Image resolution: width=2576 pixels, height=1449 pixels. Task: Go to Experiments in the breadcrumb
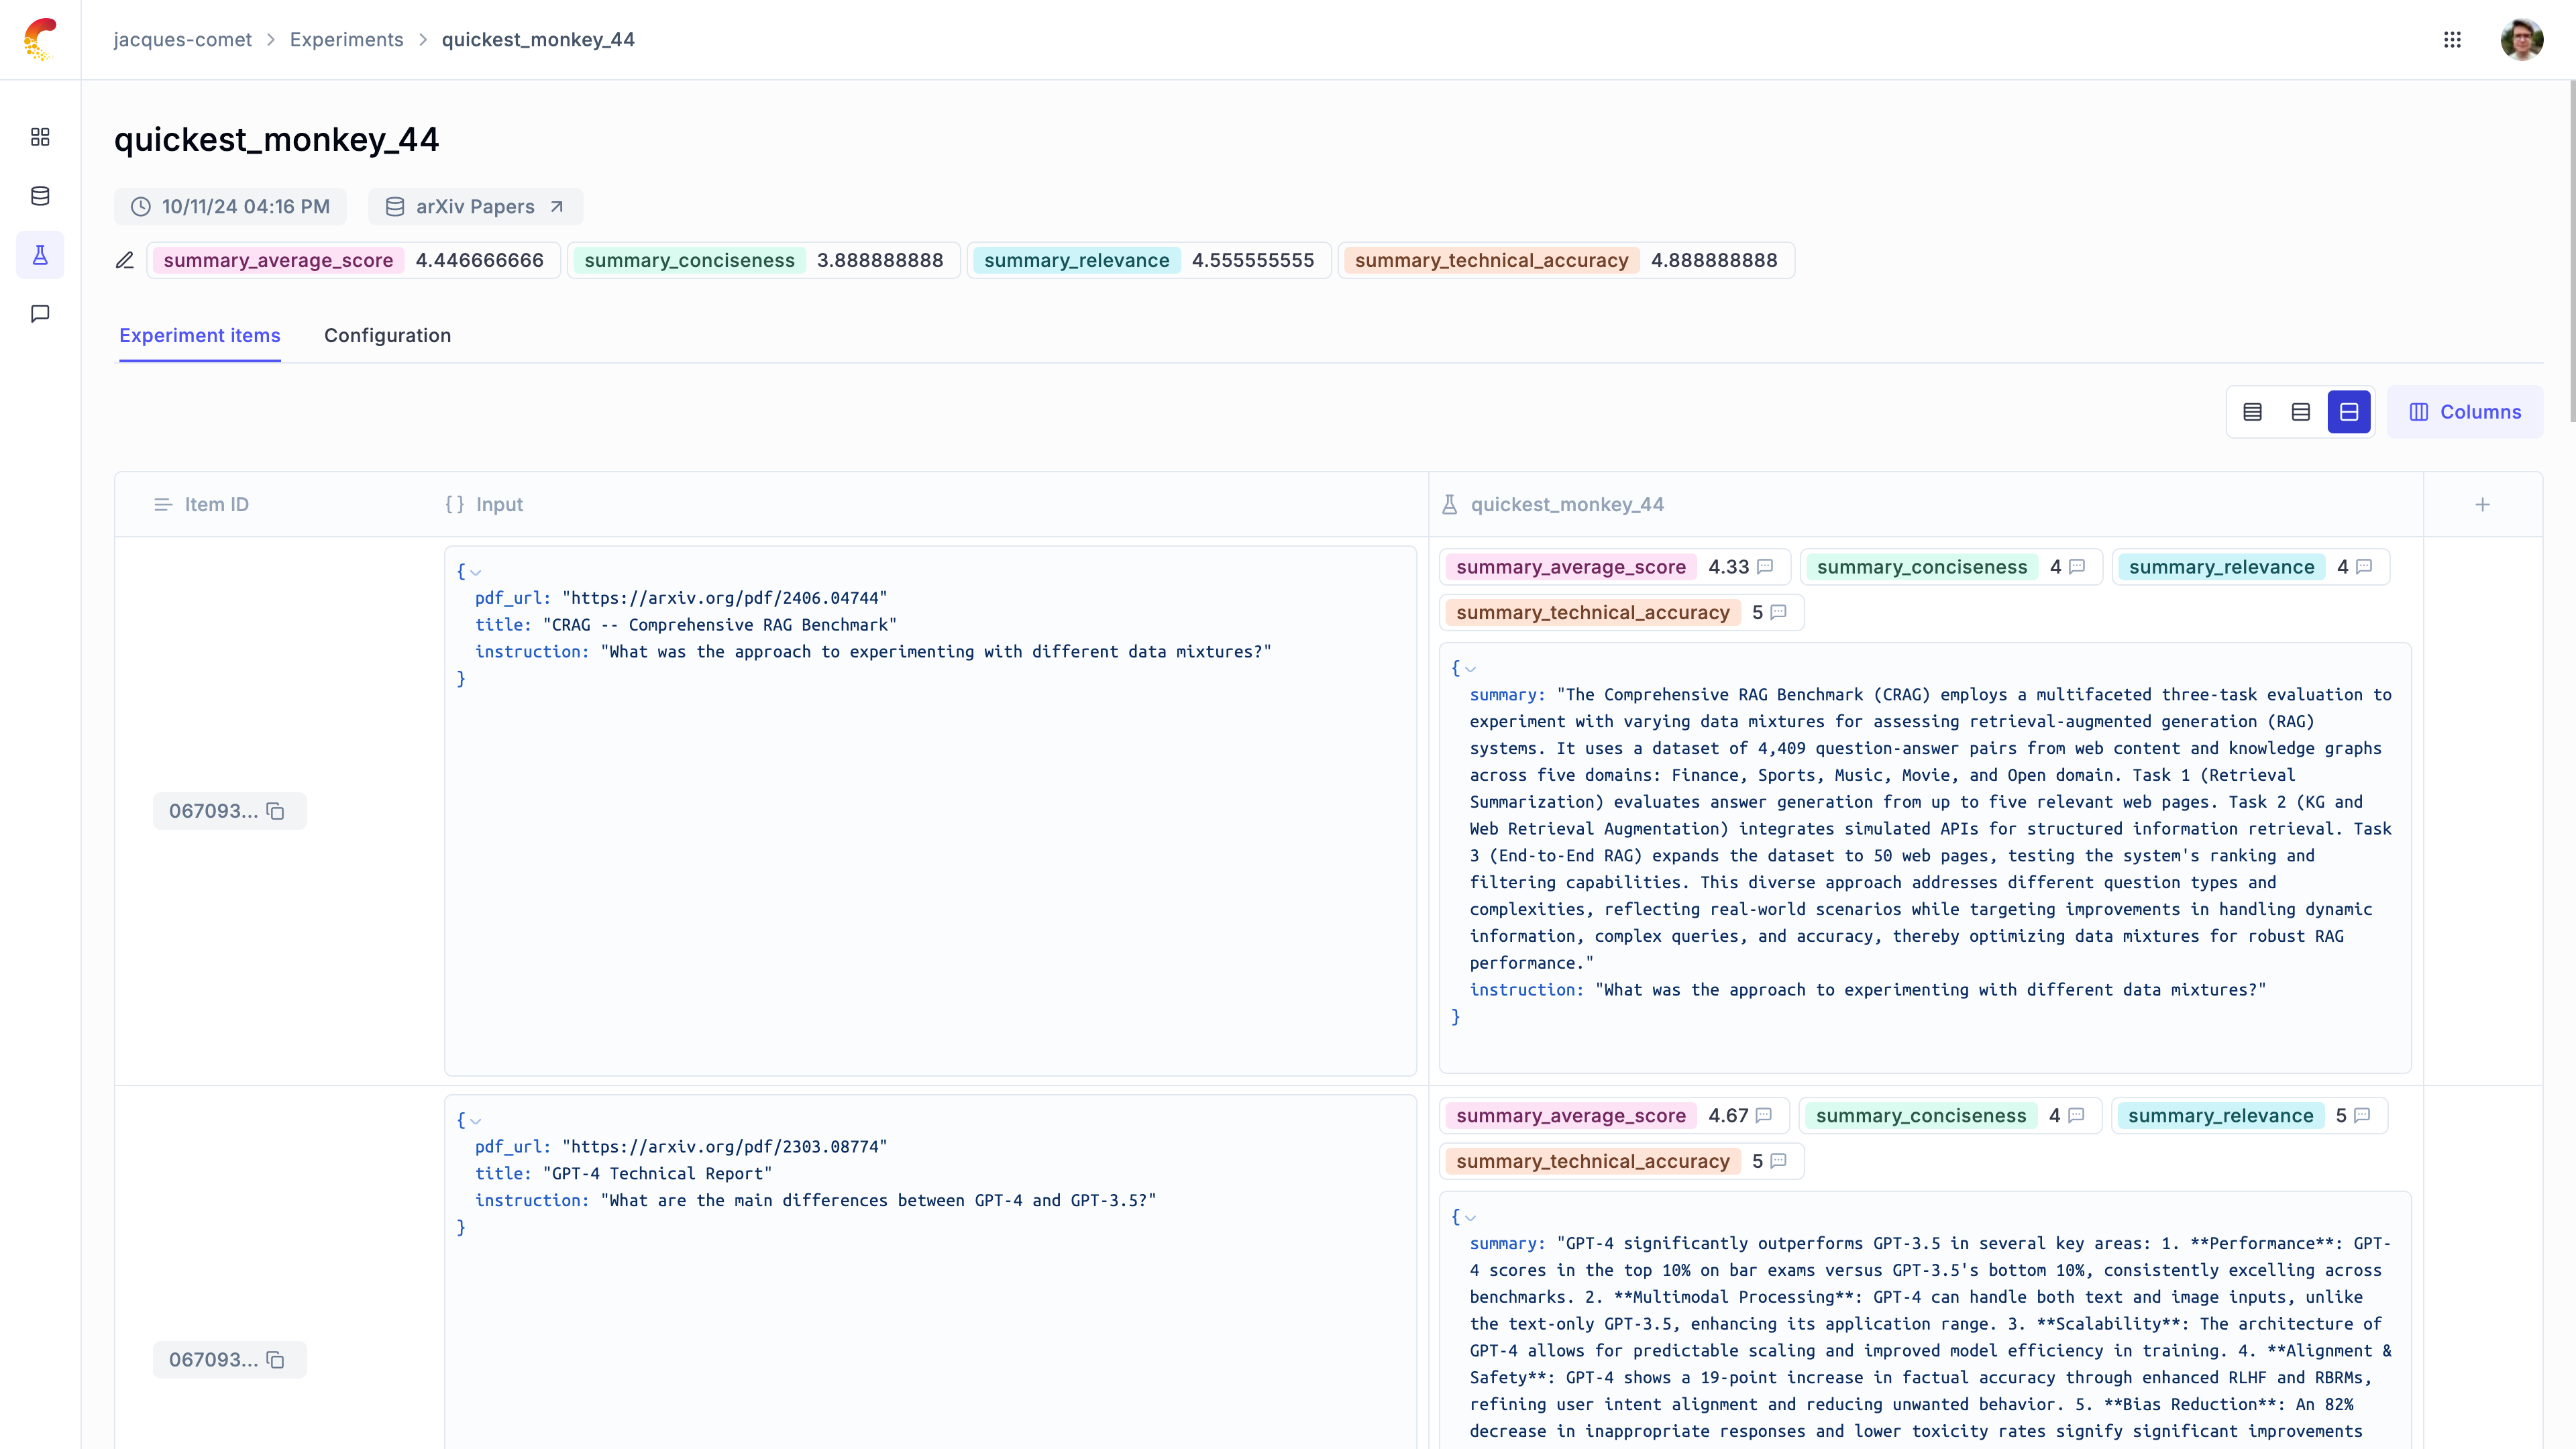tap(346, 40)
